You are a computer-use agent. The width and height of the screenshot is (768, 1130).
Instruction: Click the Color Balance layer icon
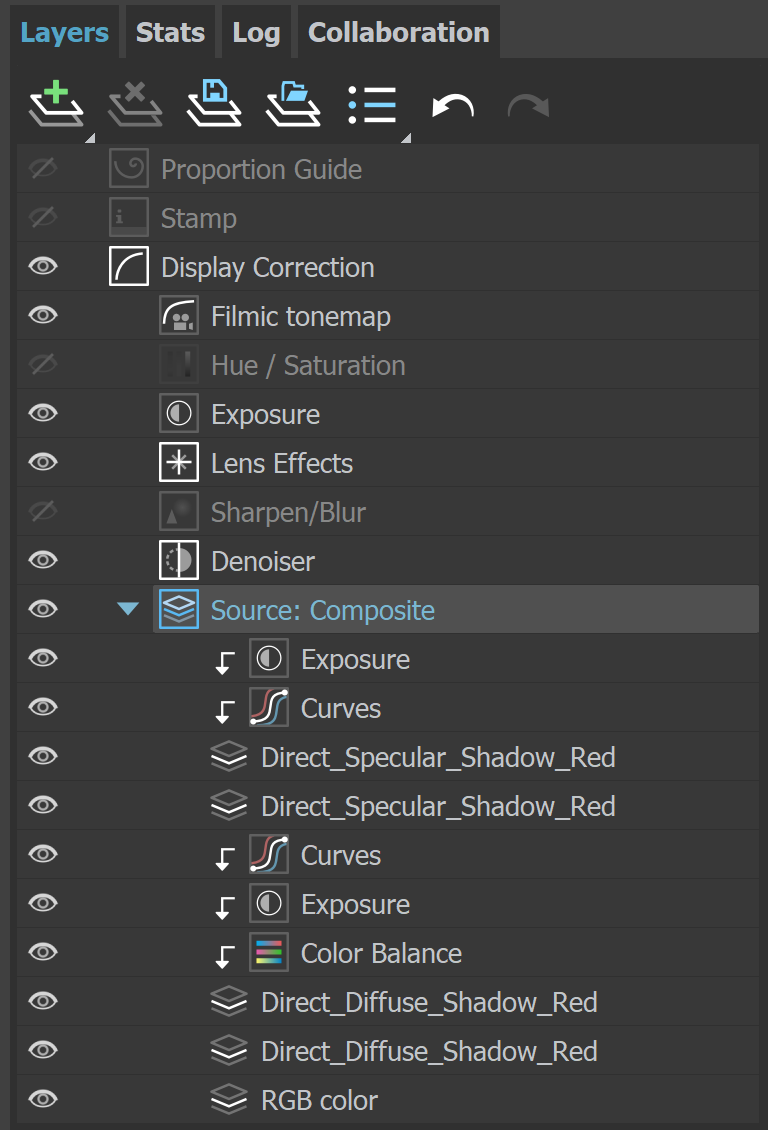pos(269,954)
